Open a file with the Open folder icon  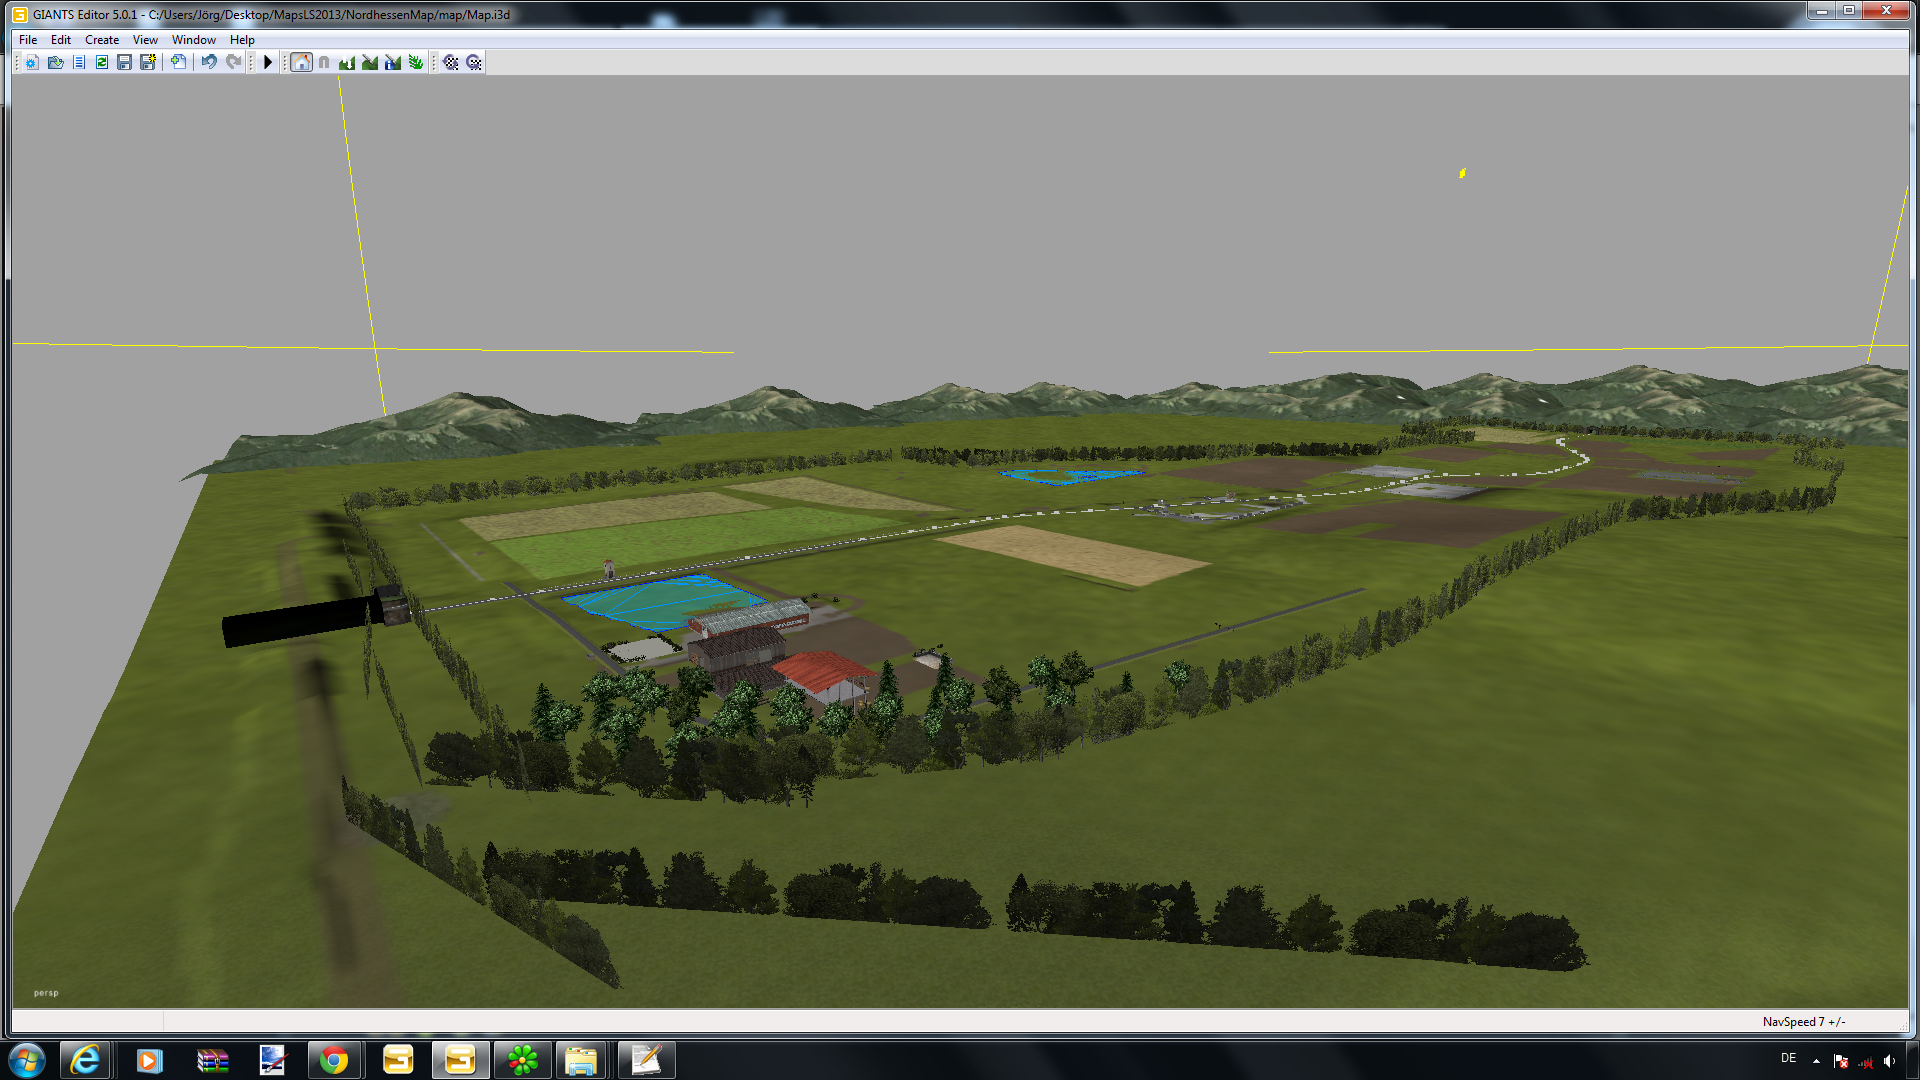[x=55, y=62]
